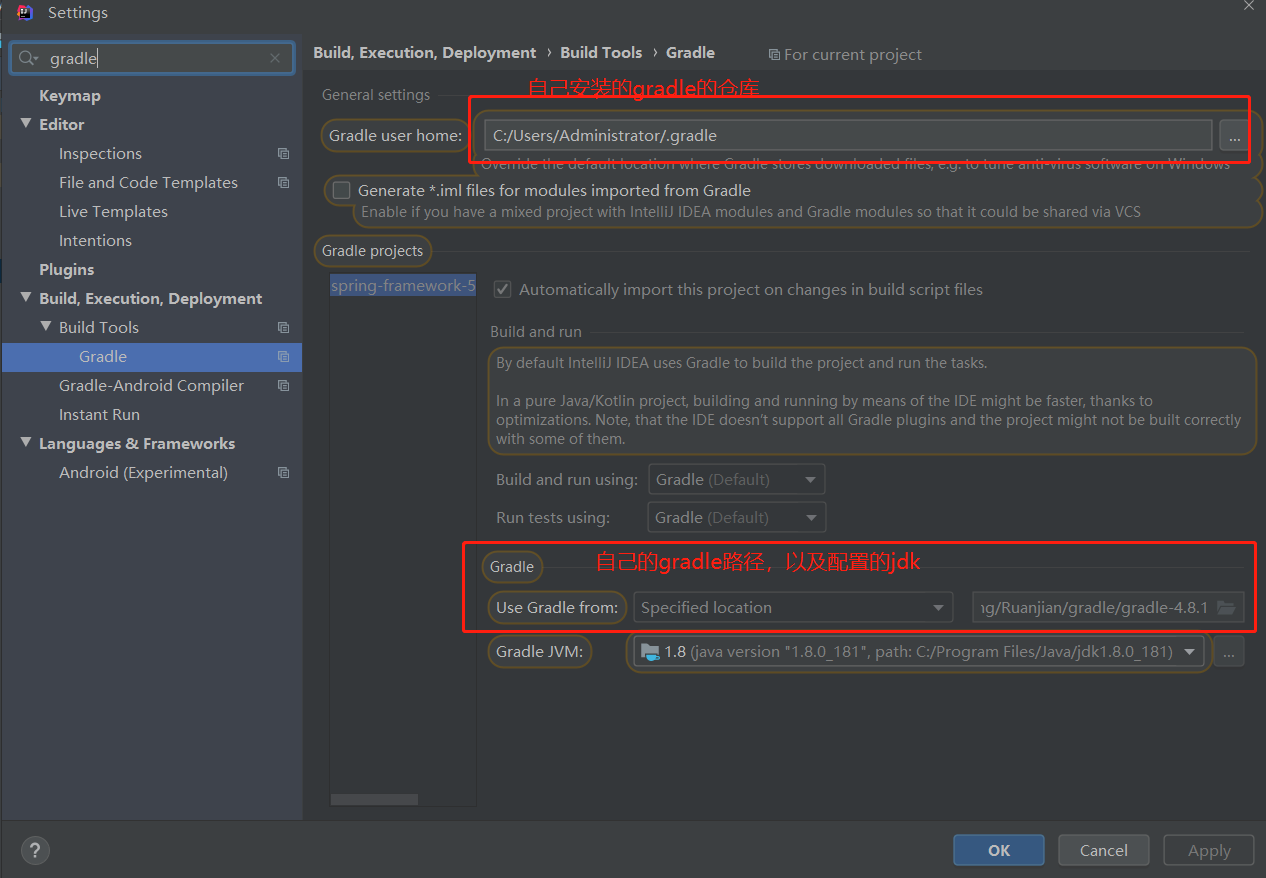Focus the settings search field
Viewport: 1266px width, 878px height.
point(152,59)
